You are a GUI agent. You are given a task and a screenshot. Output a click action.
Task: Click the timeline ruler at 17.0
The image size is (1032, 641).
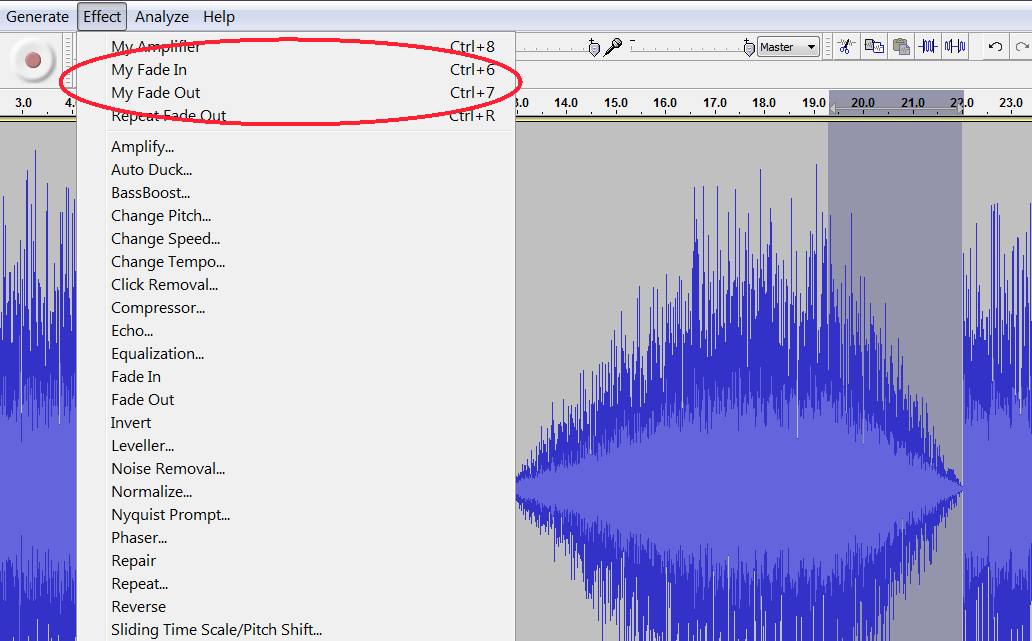(714, 103)
